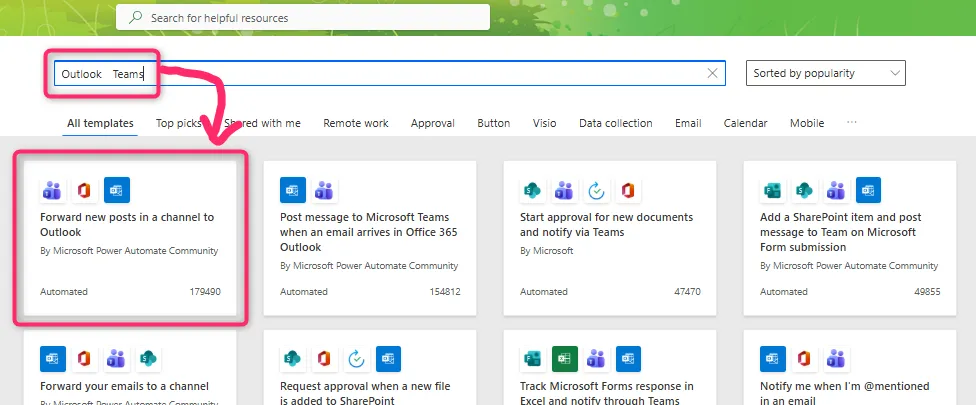Focus the Search for helpful resources box

[310, 18]
